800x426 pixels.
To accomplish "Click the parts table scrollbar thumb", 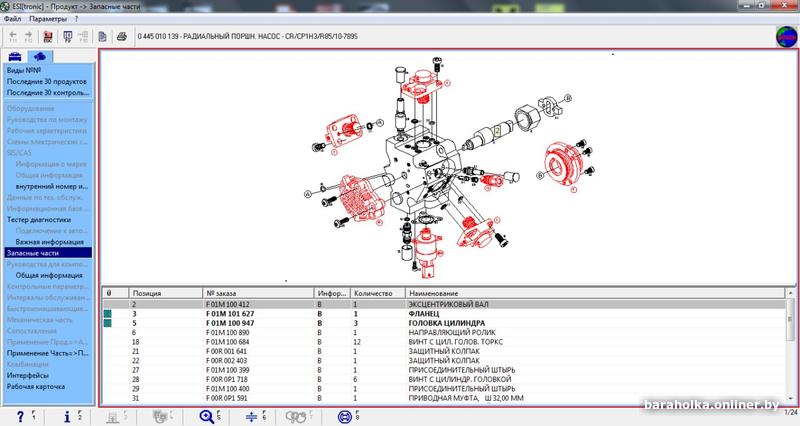I will click(791, 319).
